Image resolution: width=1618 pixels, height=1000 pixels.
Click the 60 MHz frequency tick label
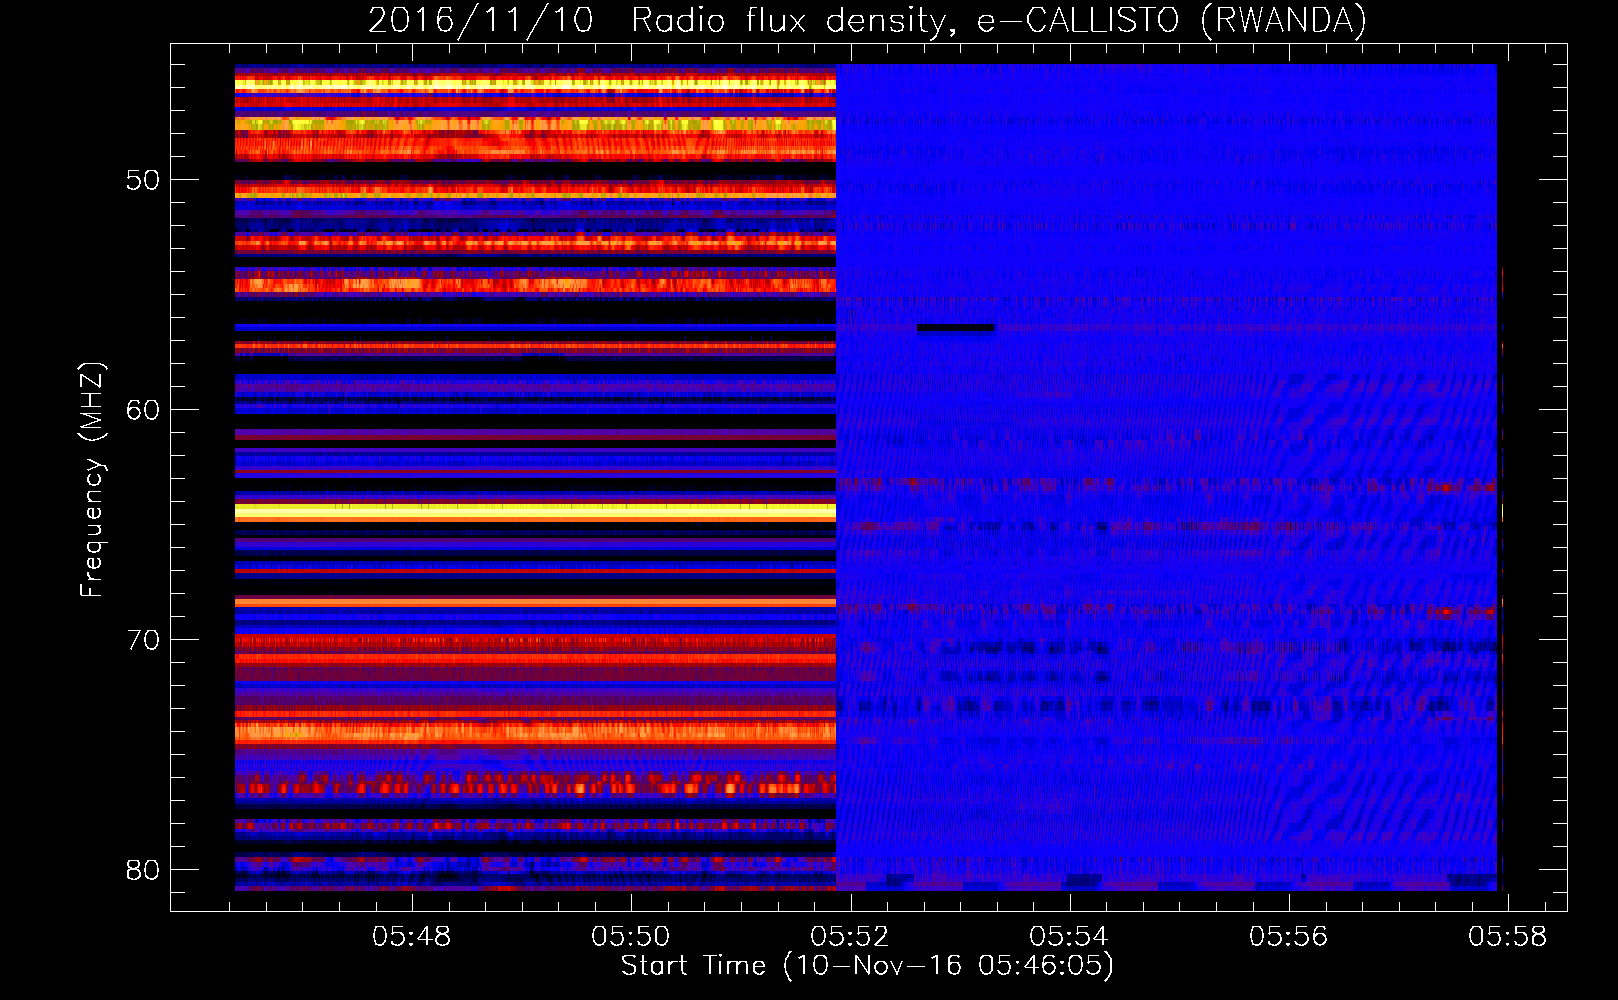143,410
